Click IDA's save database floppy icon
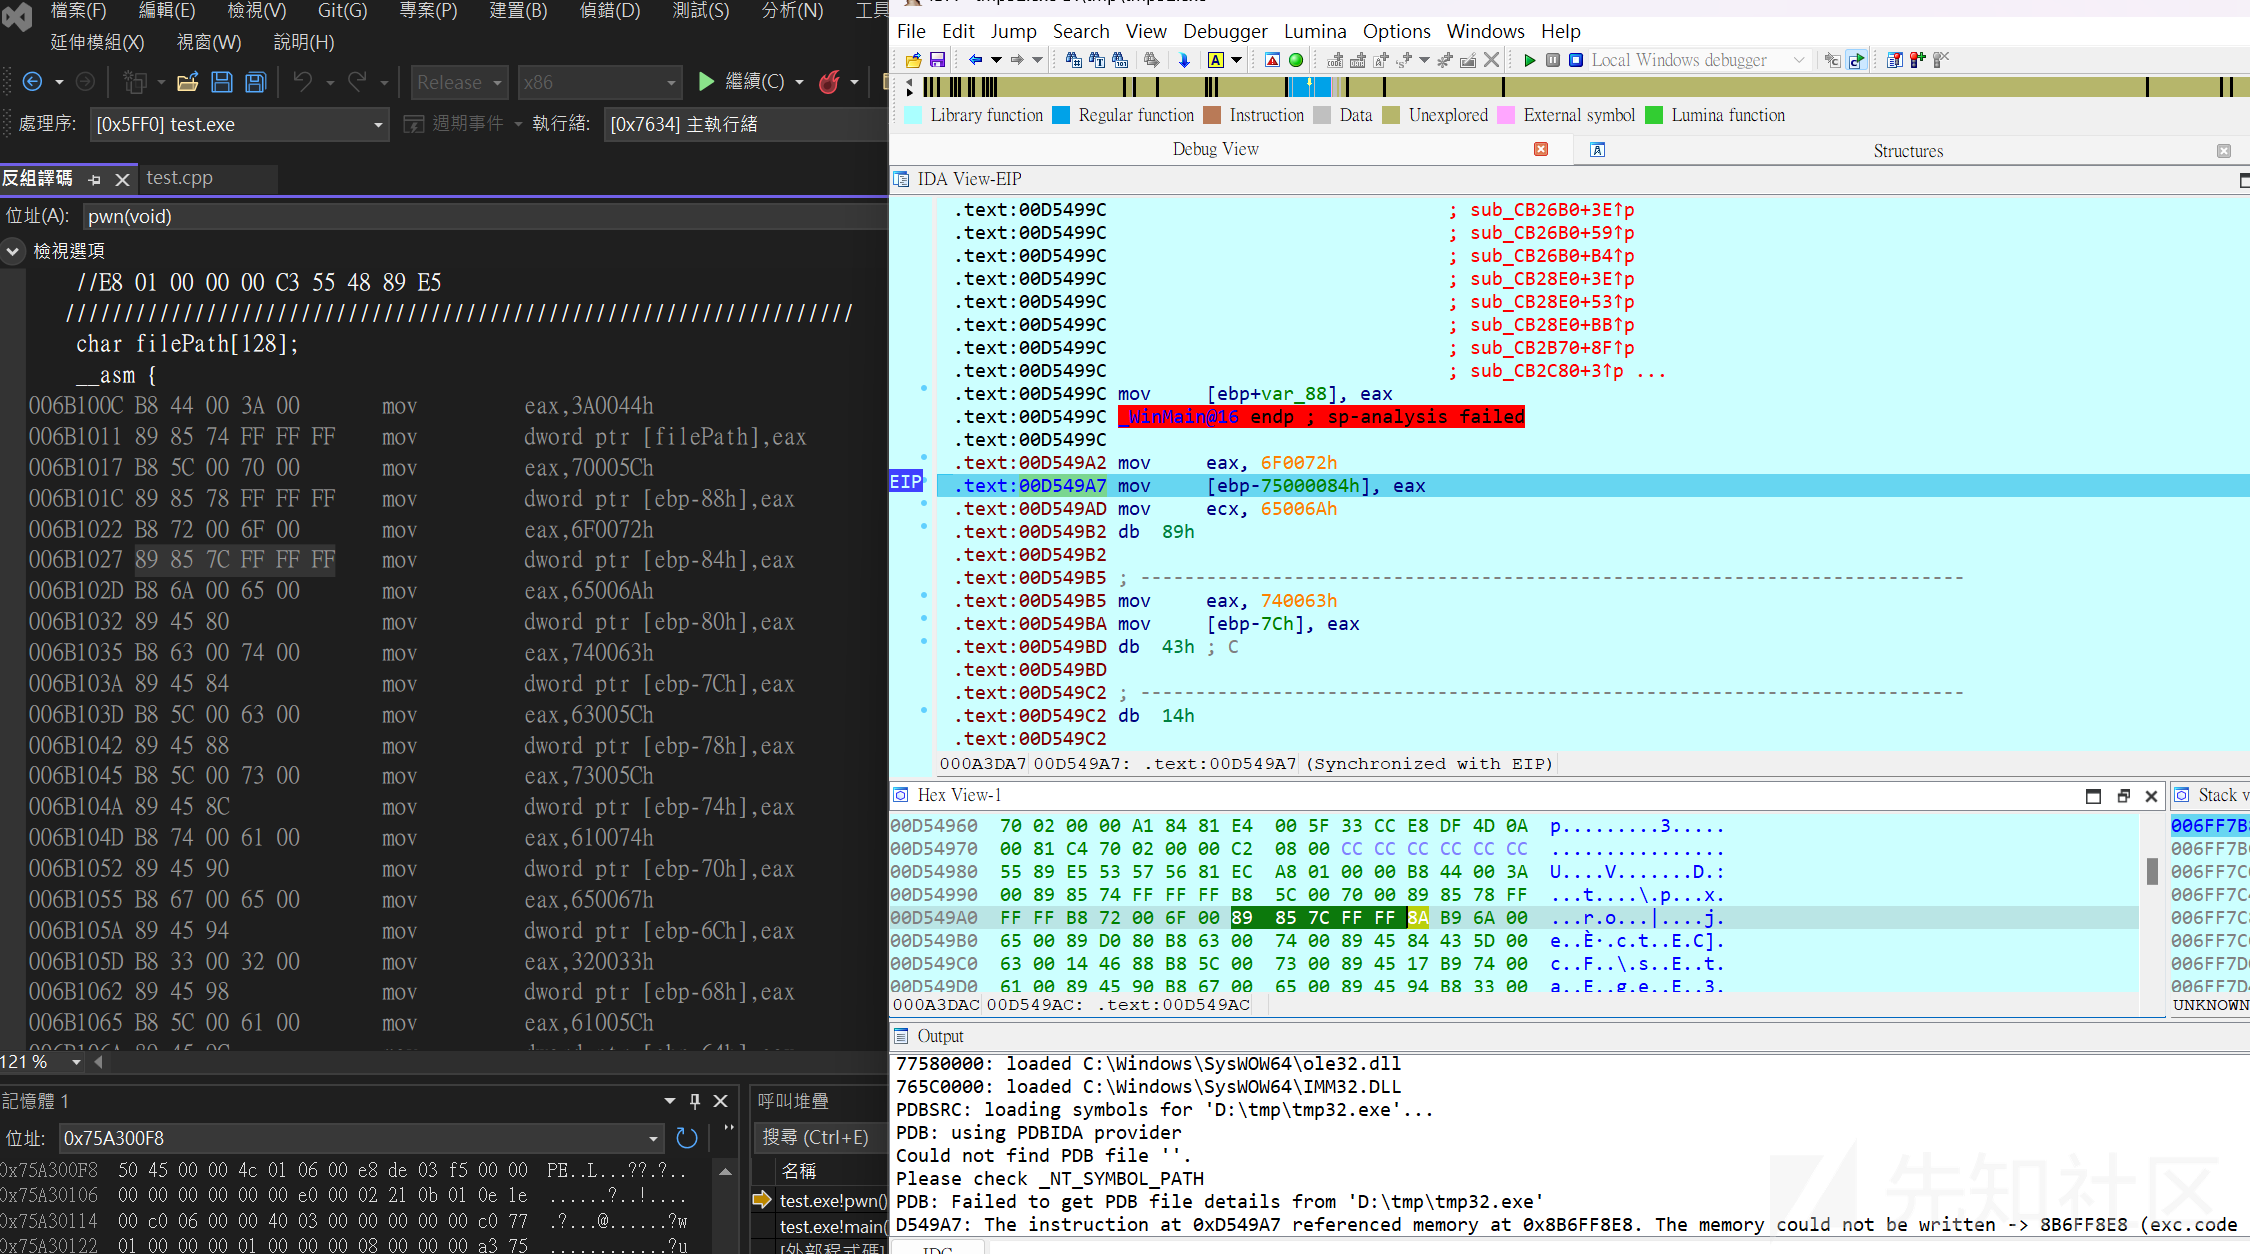Image resolution: width=2250 pixels, height=1254 pixels. [937, 60]
